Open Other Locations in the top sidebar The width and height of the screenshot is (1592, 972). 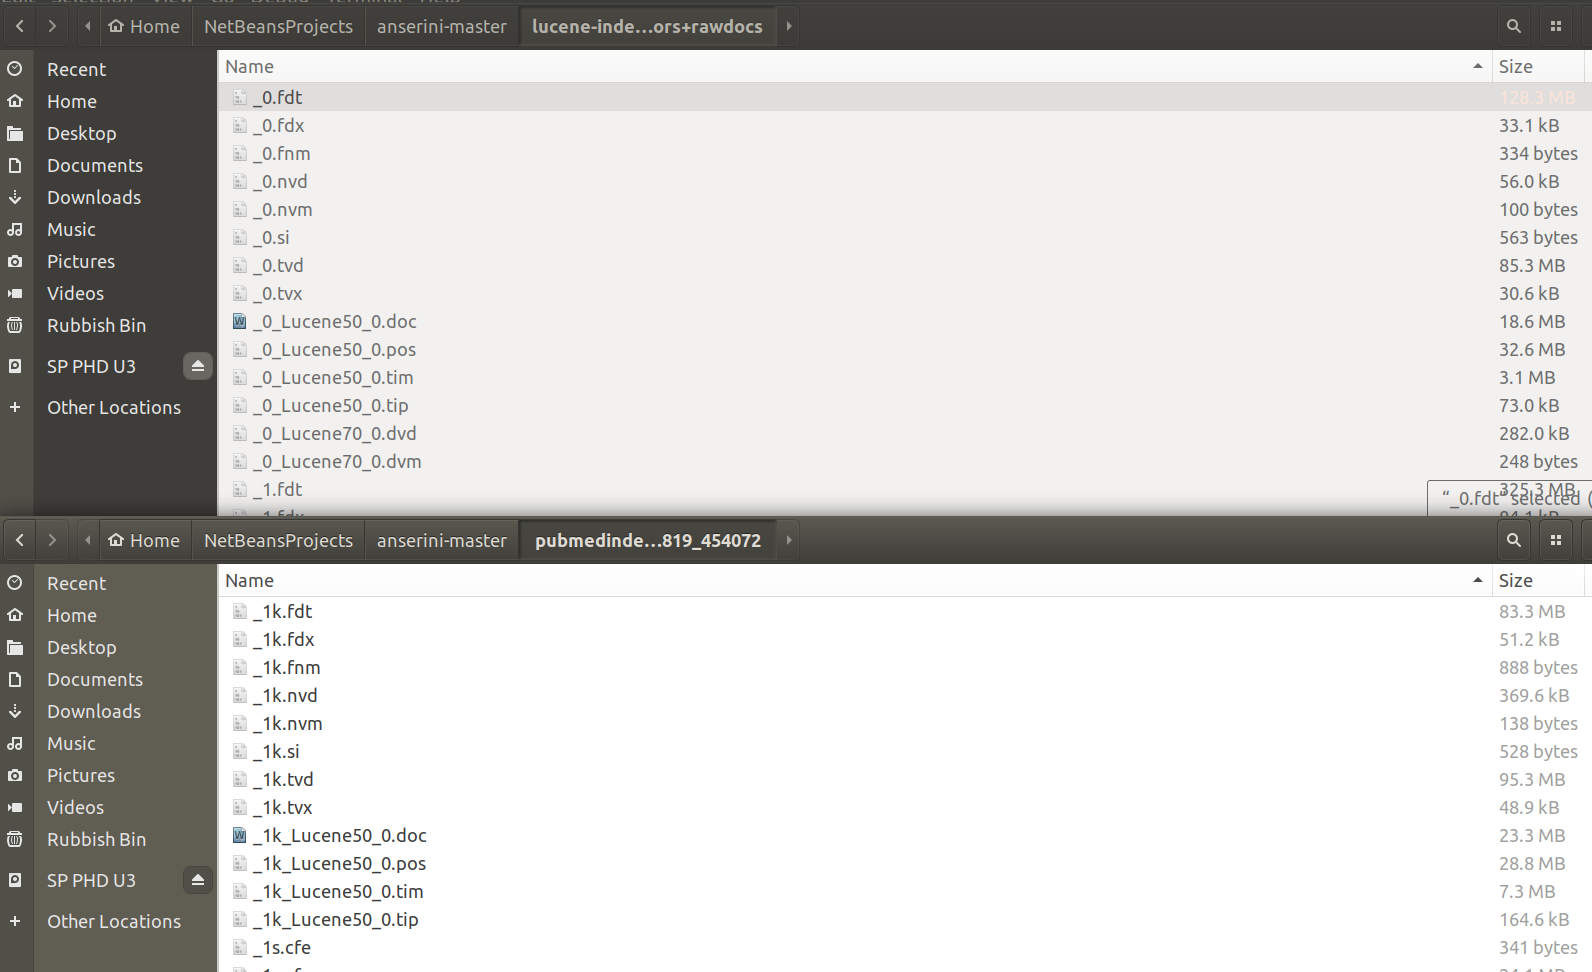[x=108, y=407]
